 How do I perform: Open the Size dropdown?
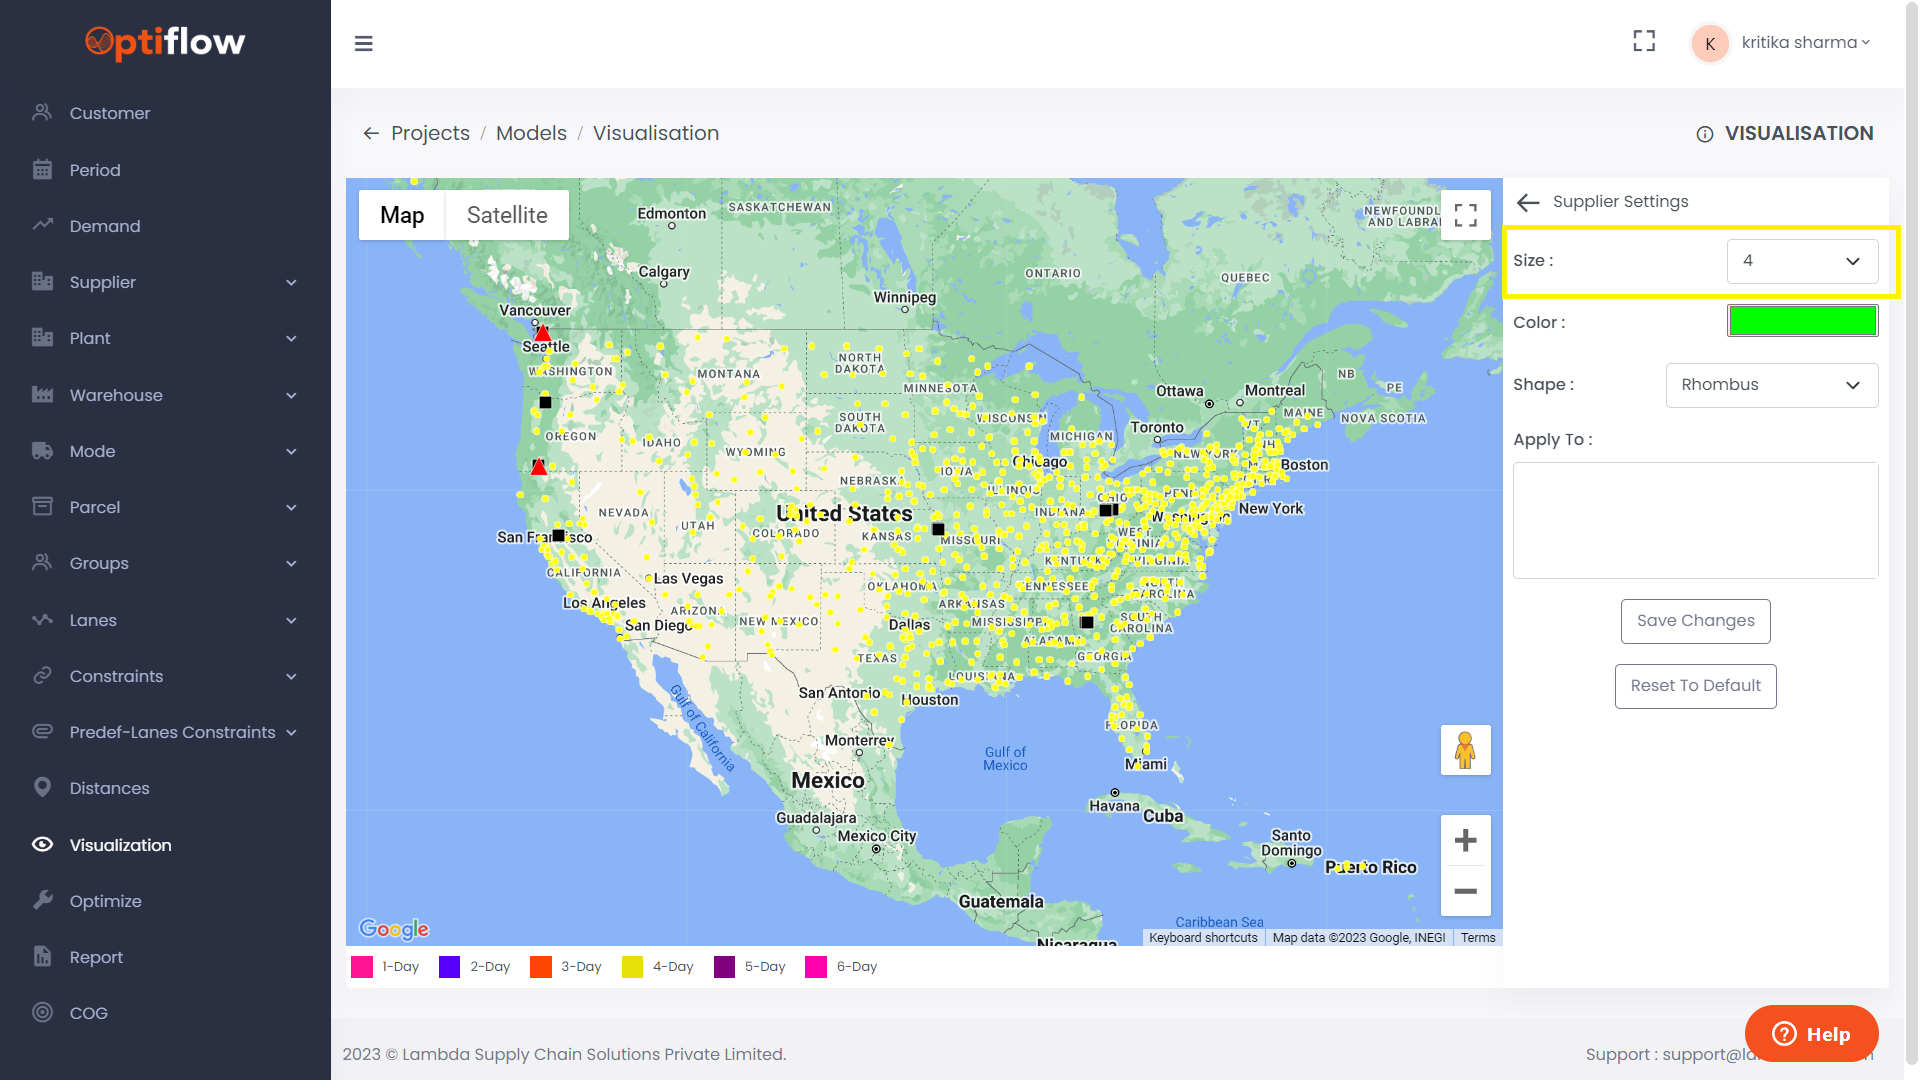click(1801, 261)
